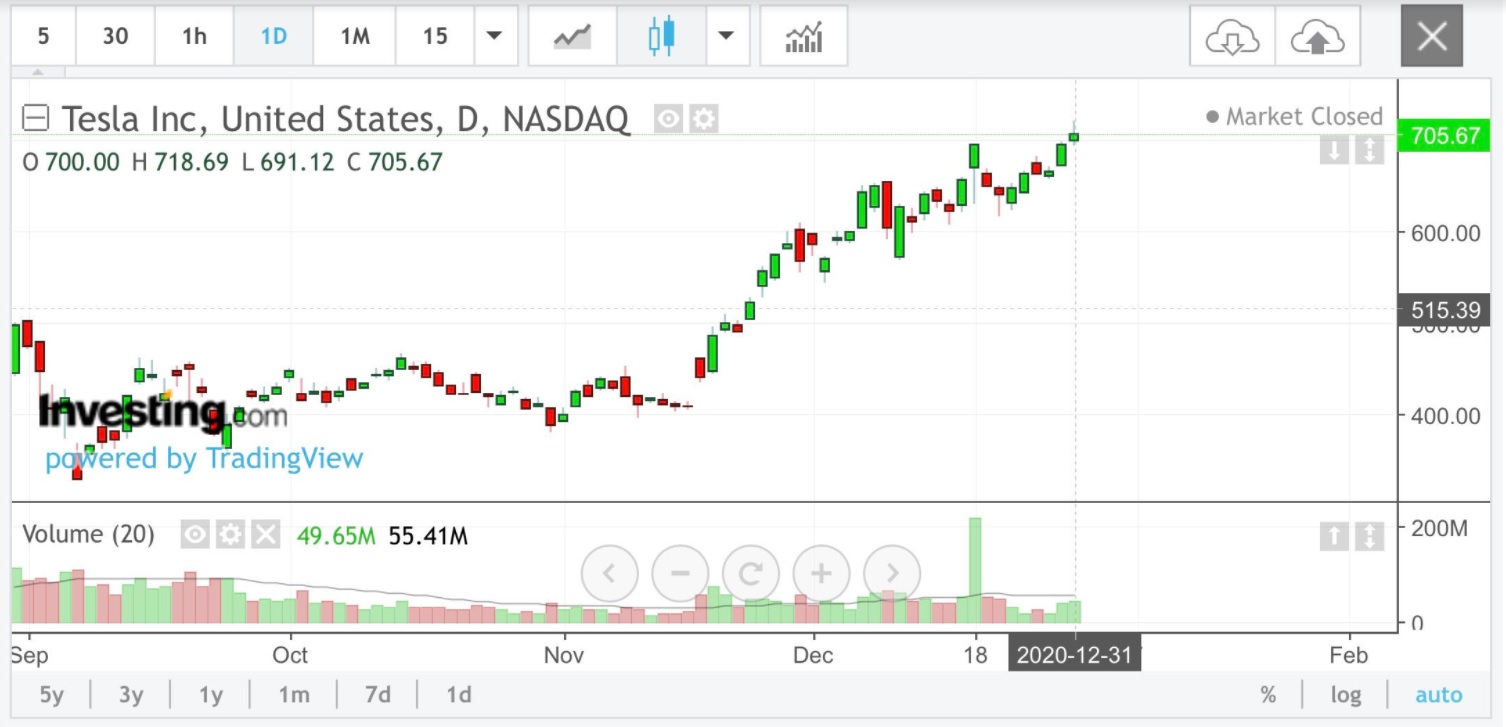Open Tesla series settings gear

click(x=704, y=120)
